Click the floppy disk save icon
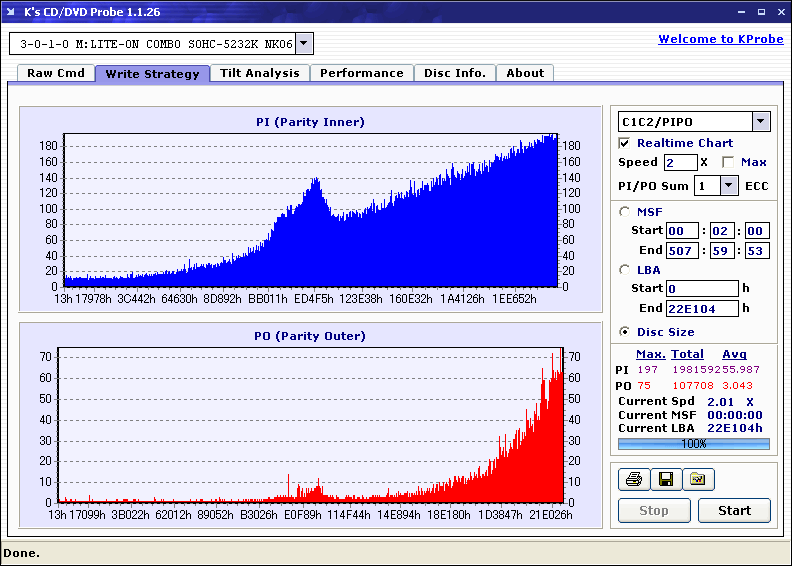The height and width of the screenshot is (566, 792). (666, 479)
